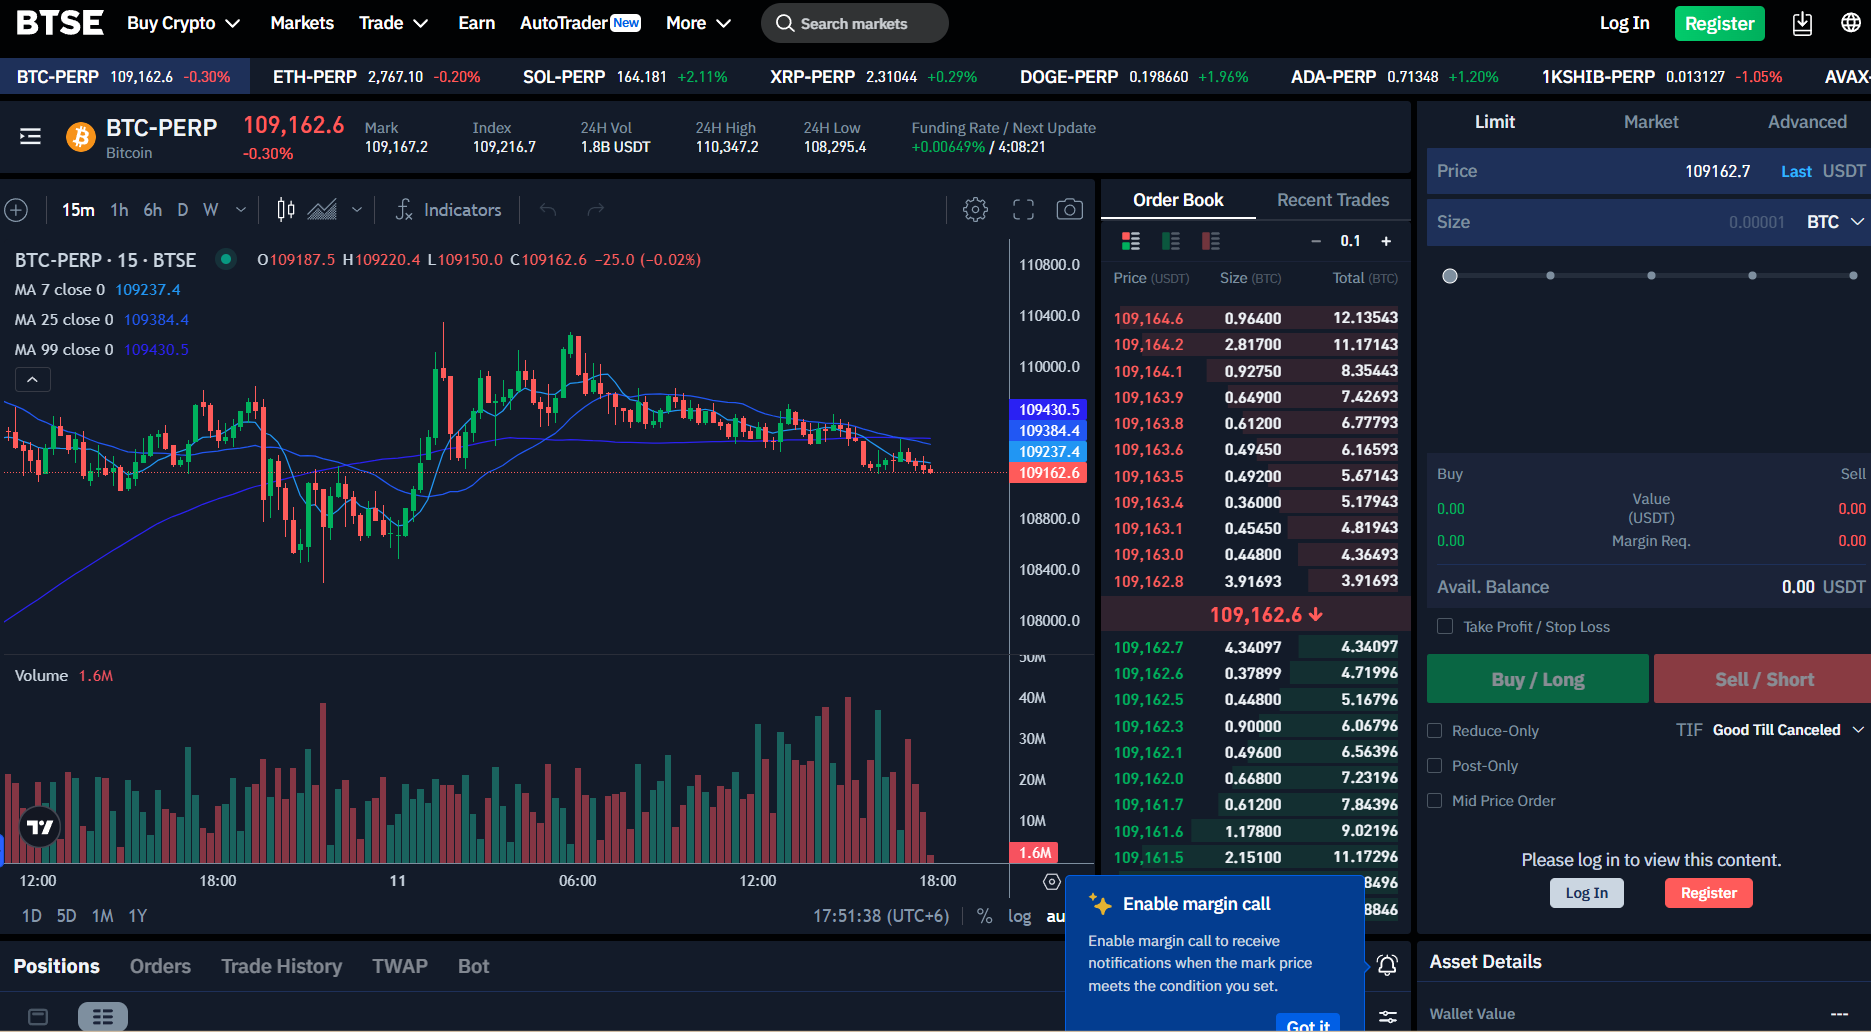1871x1032 pixels.
Task: Open chart settings gear
Action: click(x=975, y=210)
